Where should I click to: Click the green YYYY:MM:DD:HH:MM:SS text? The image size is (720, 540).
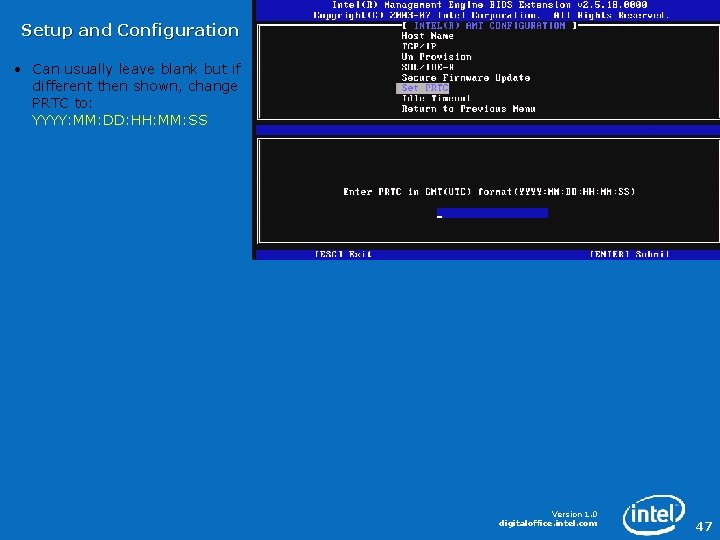(120, 120)
